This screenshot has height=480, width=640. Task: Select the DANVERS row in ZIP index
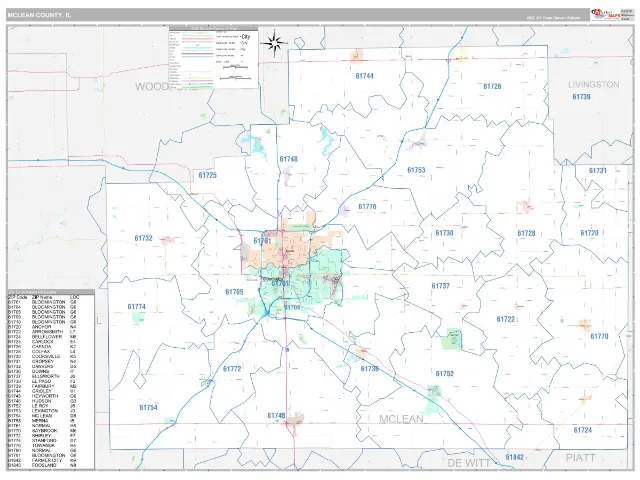click(x=42, y=367)
